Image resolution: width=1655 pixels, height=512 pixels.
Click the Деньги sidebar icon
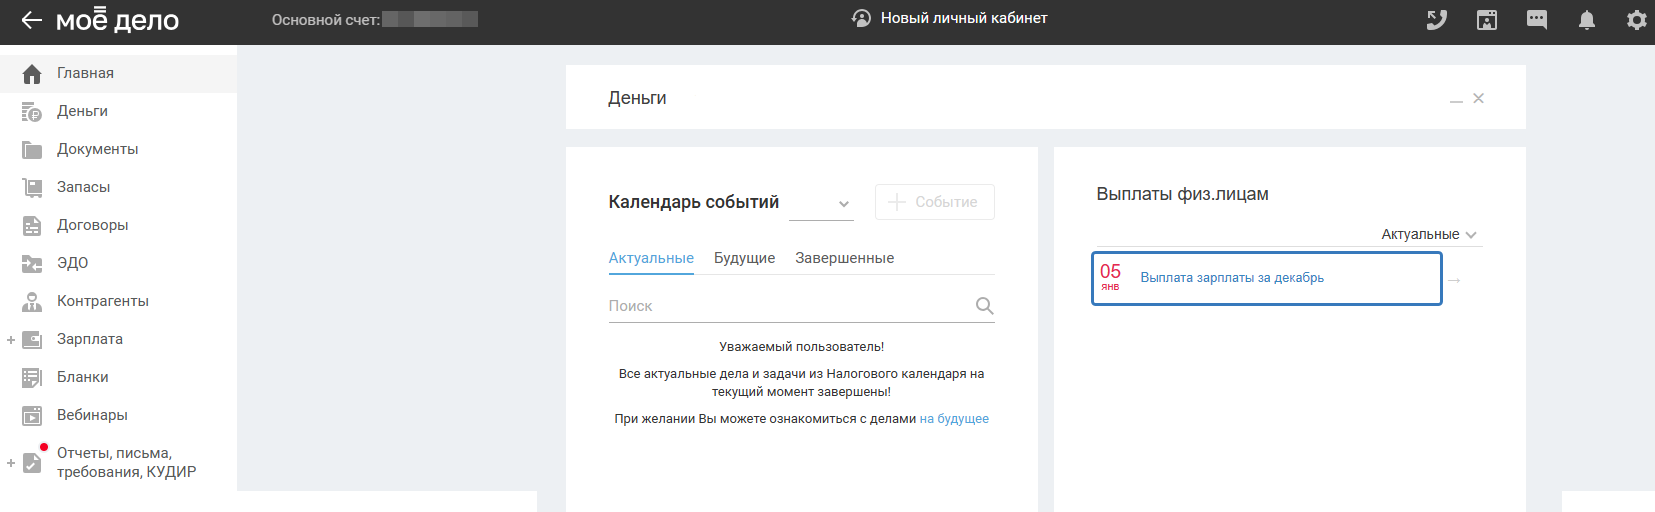coord(32,112)
